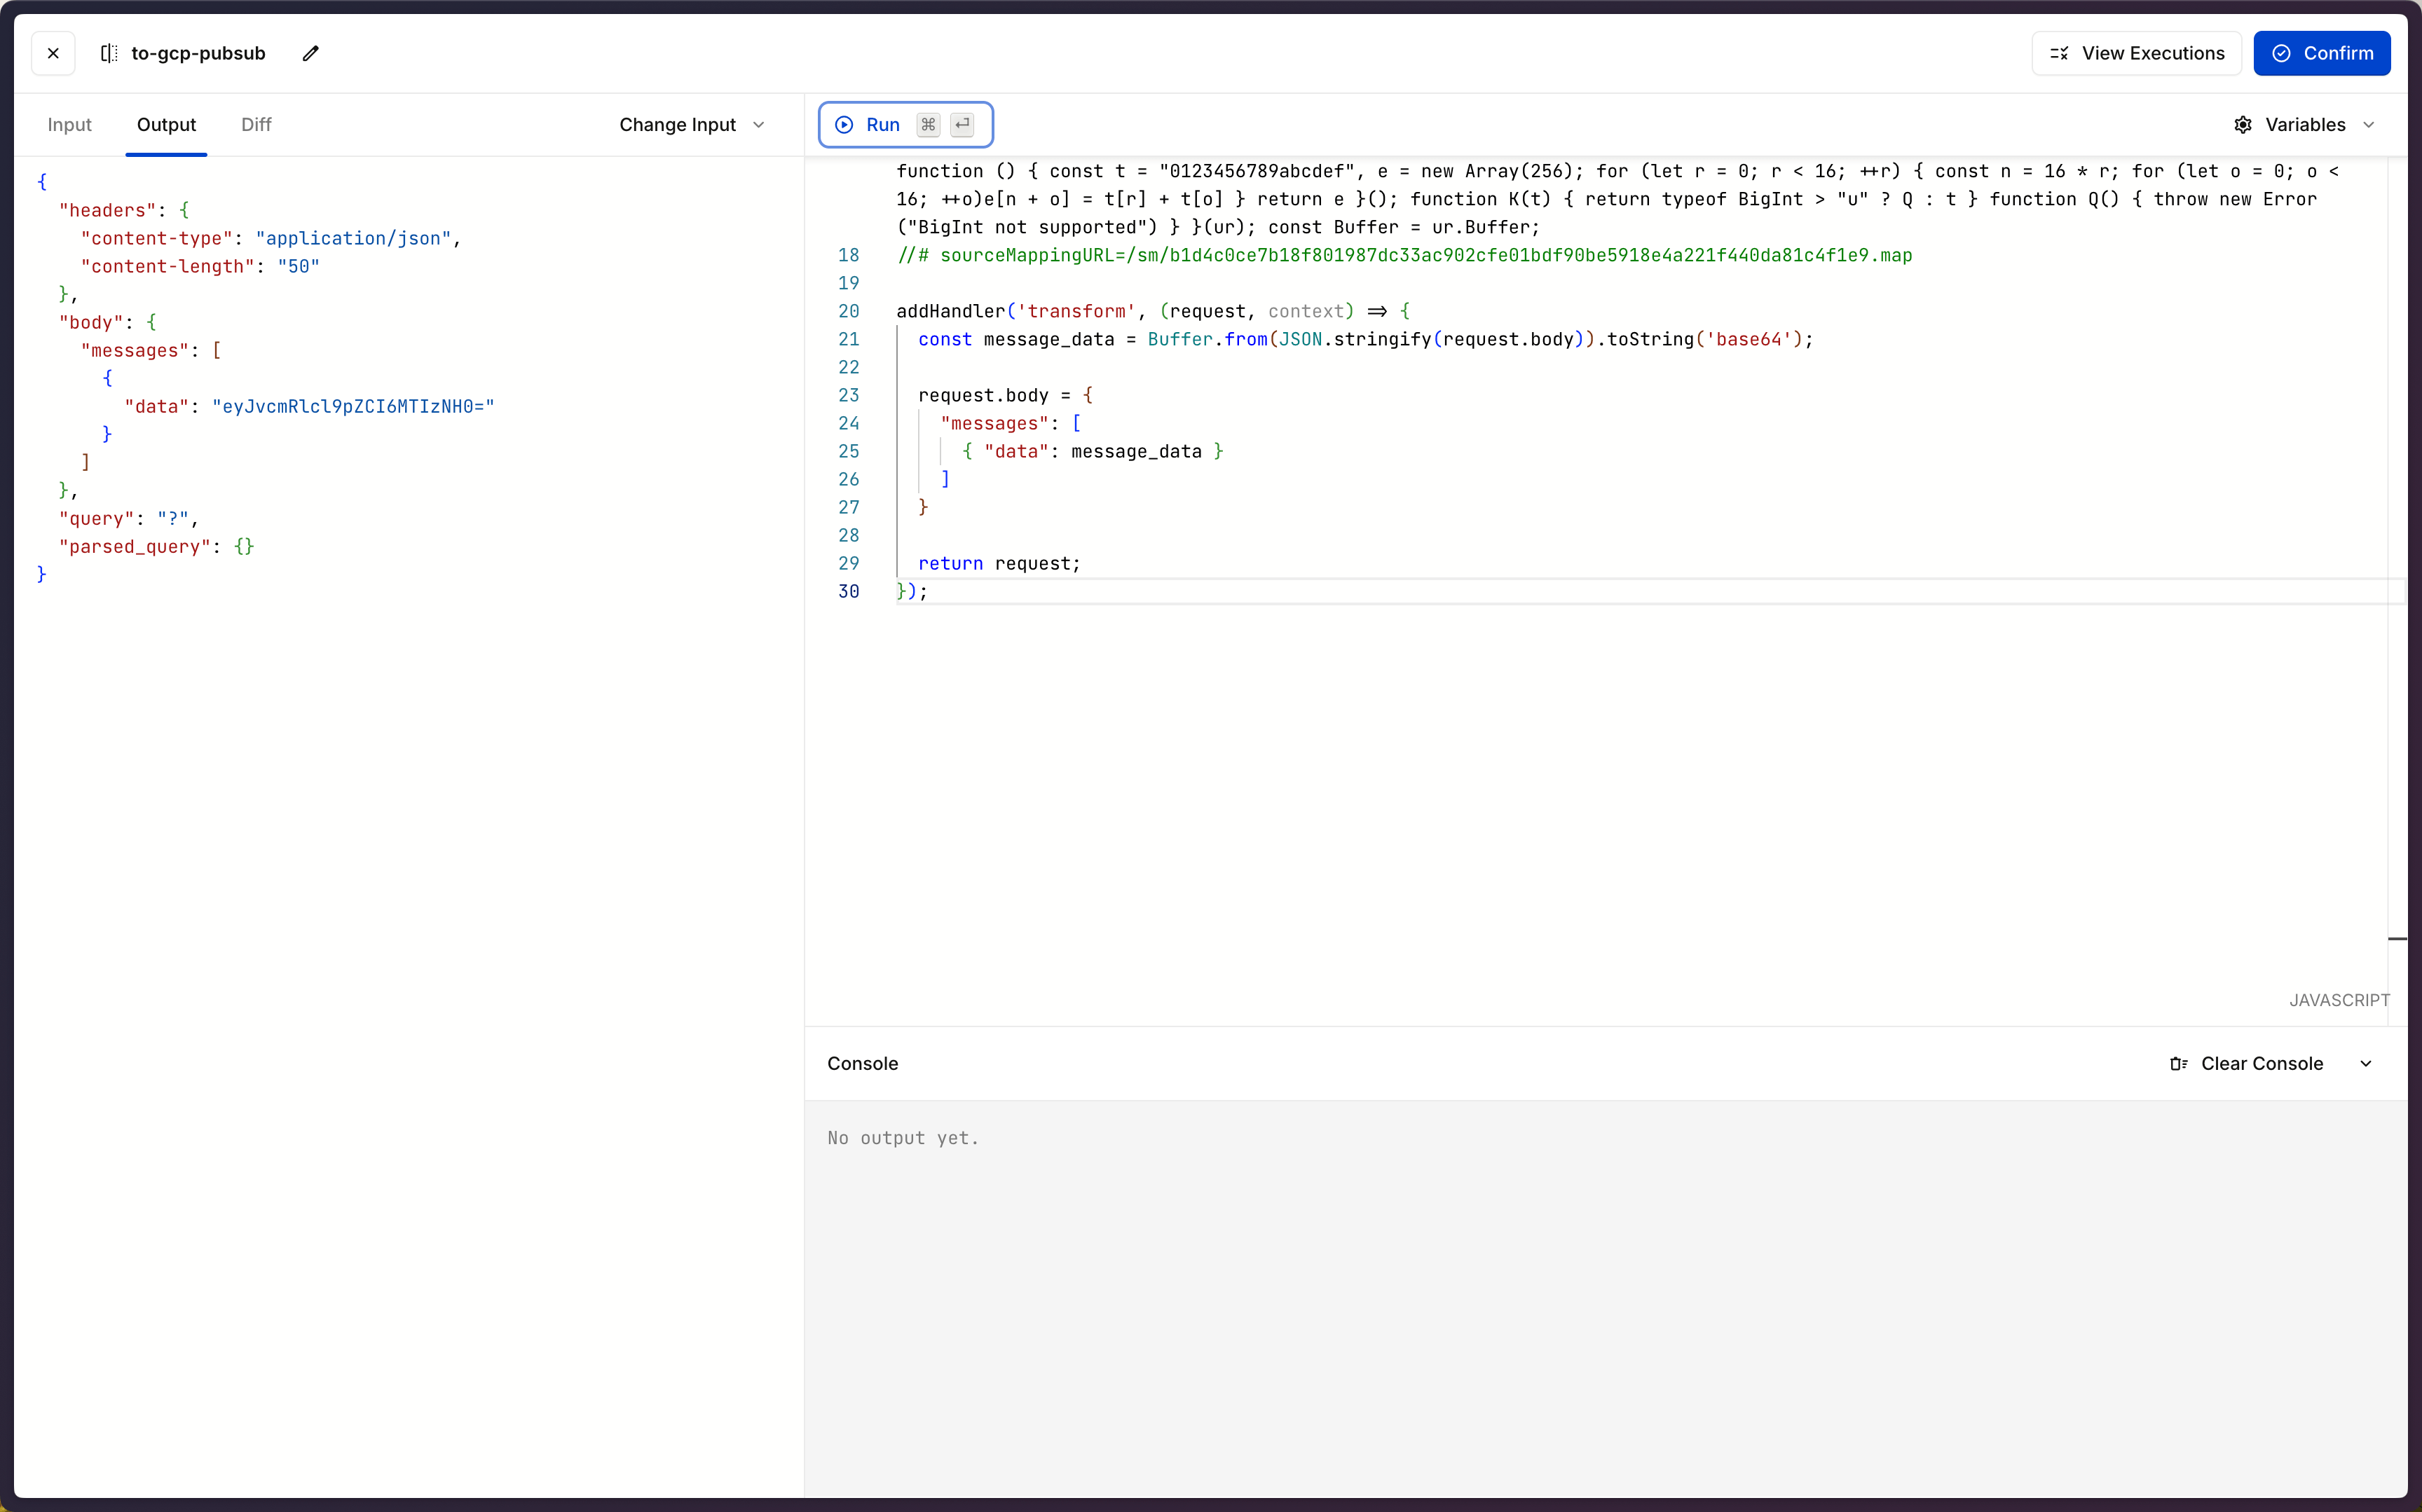Click the play icon on the Run button
Viewport: 2422px width, 1512px height.
pyautogui.click(x=844, y=125)
